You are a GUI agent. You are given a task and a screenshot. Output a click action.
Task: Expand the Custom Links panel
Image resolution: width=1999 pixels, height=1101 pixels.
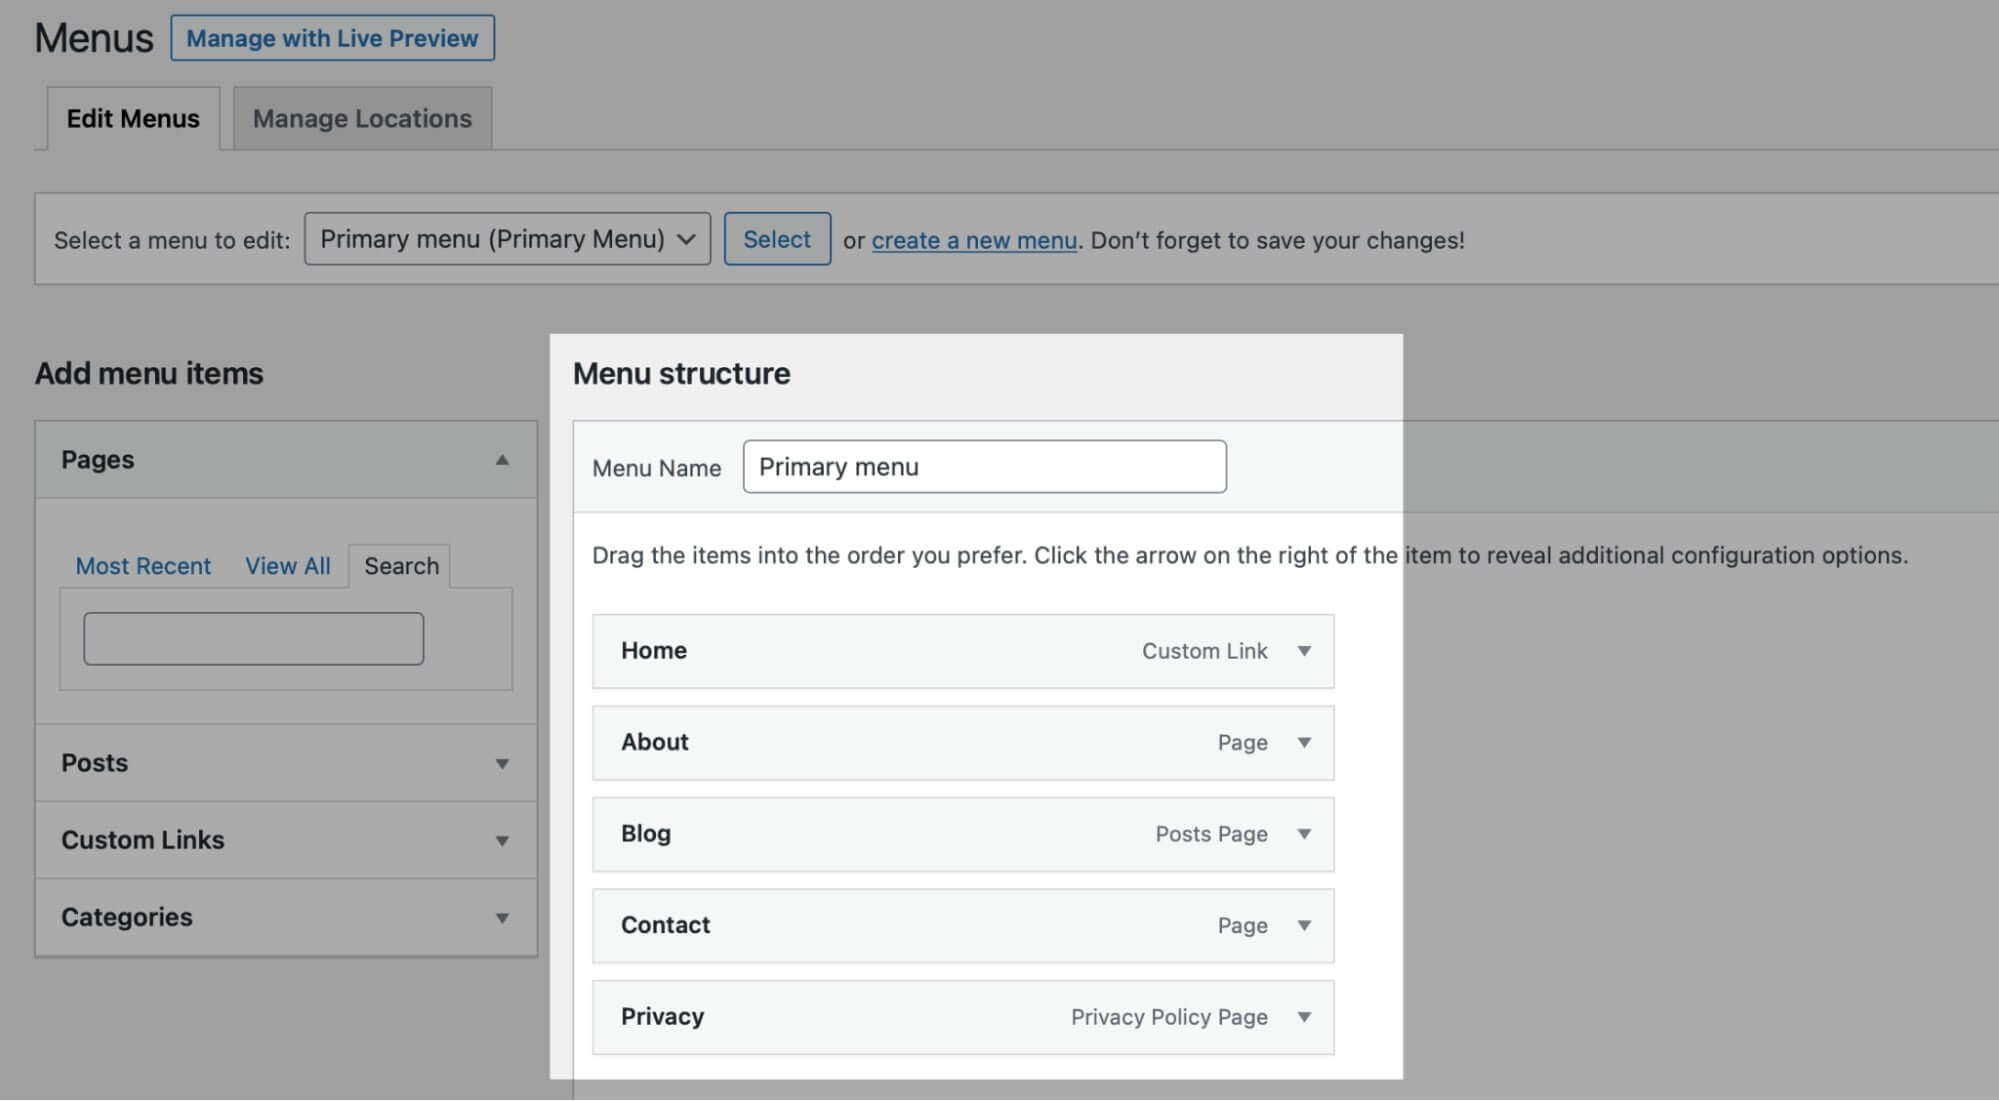[x=286, y=840]
